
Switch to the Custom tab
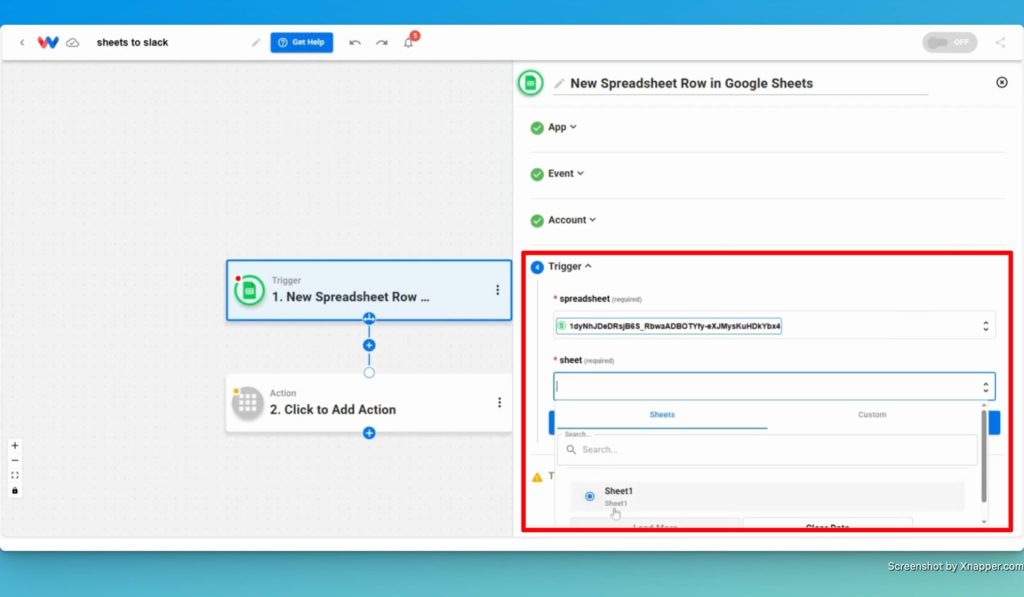(872, 415)
